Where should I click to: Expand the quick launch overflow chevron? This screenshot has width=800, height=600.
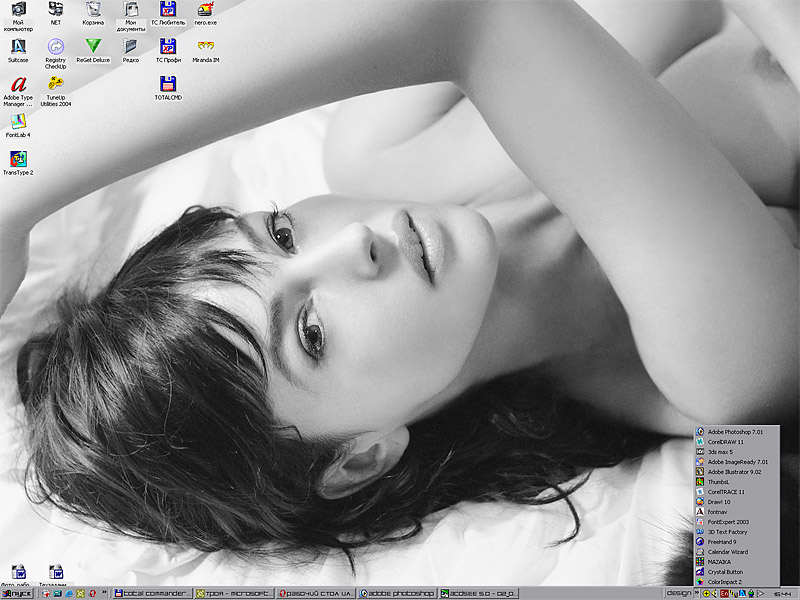pos(104,592)
